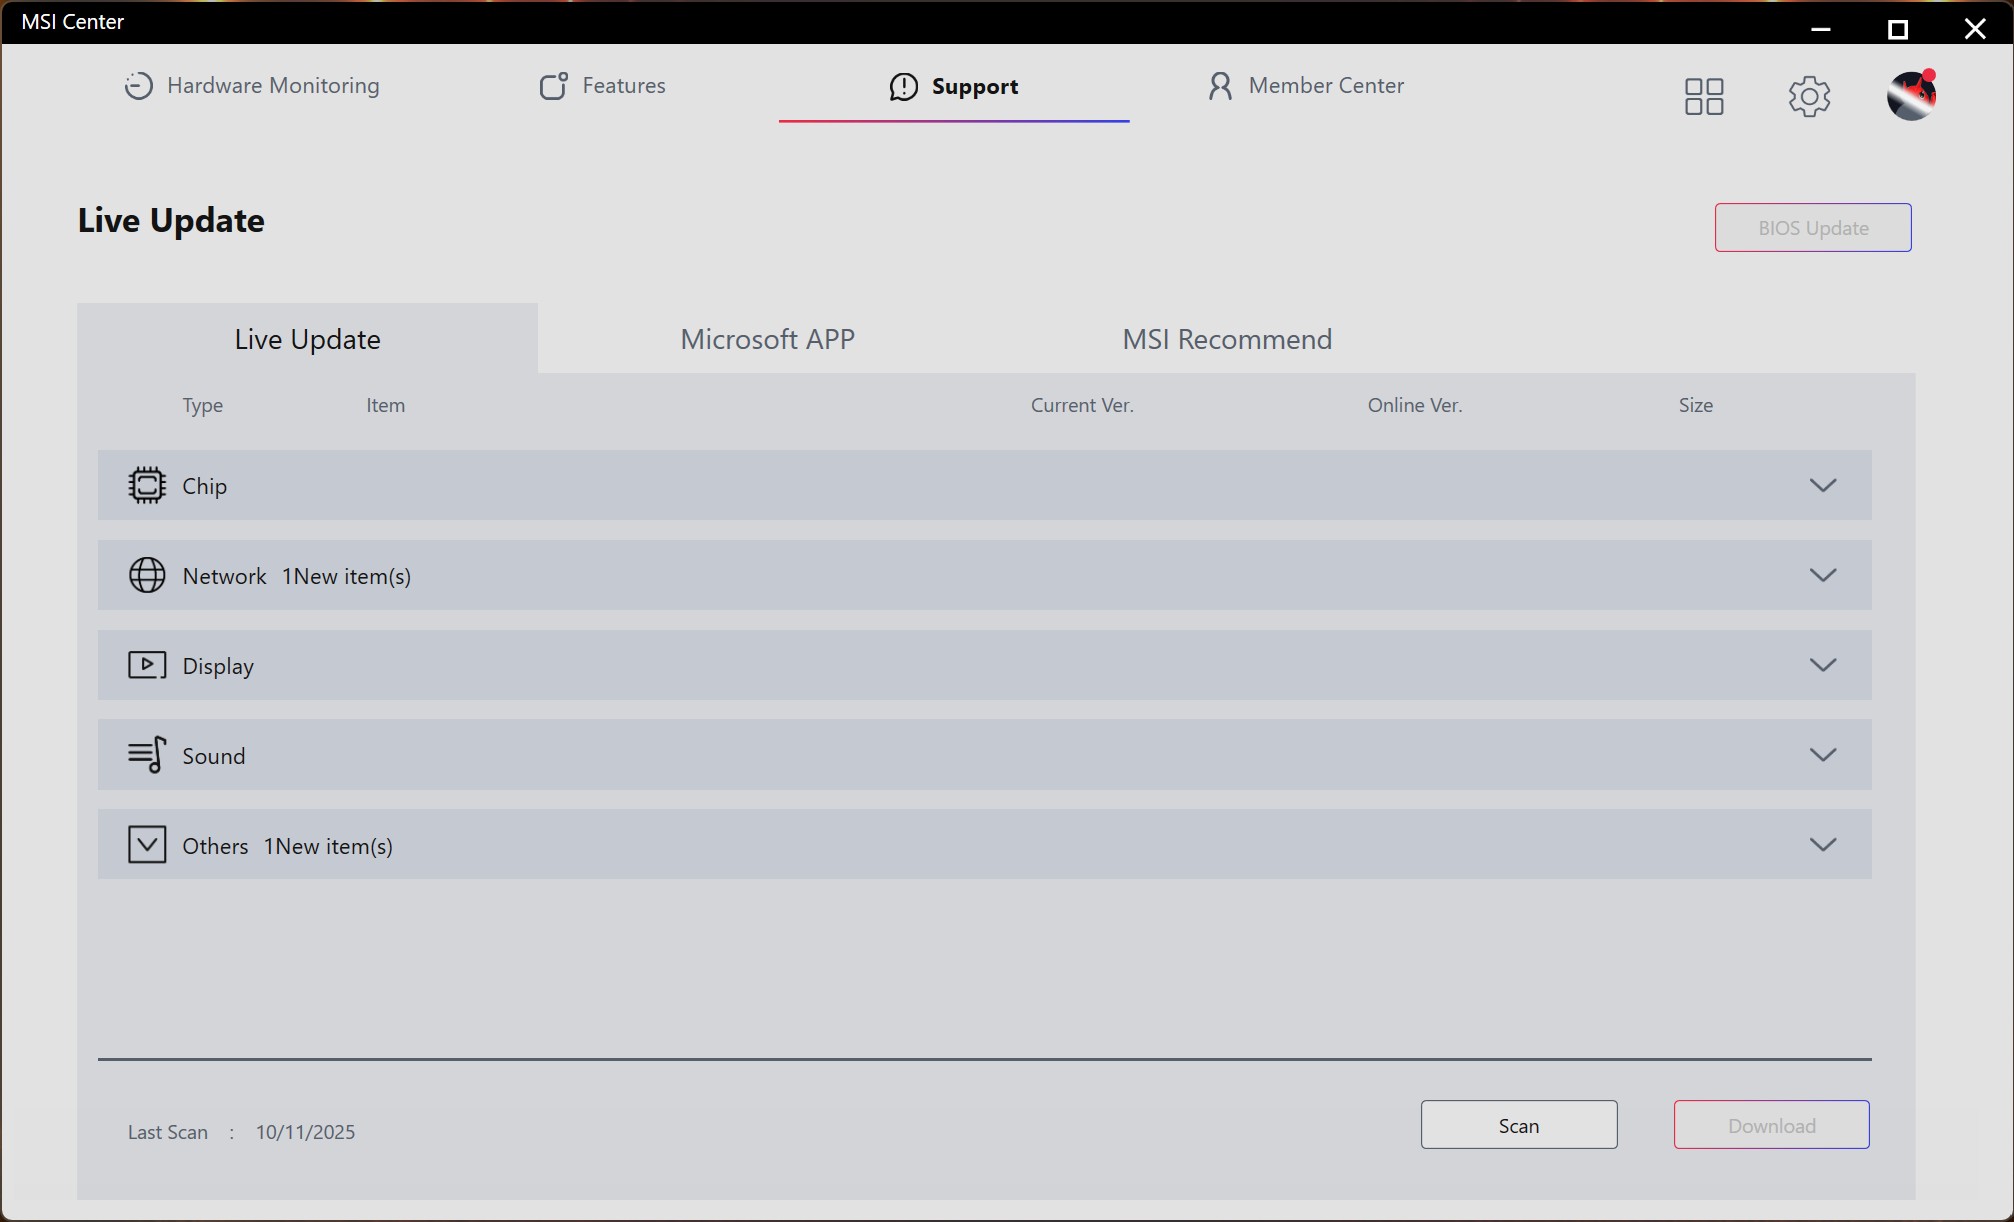Open the apps grid view icon
Screen dimensions: 2014x1222
1704,97
